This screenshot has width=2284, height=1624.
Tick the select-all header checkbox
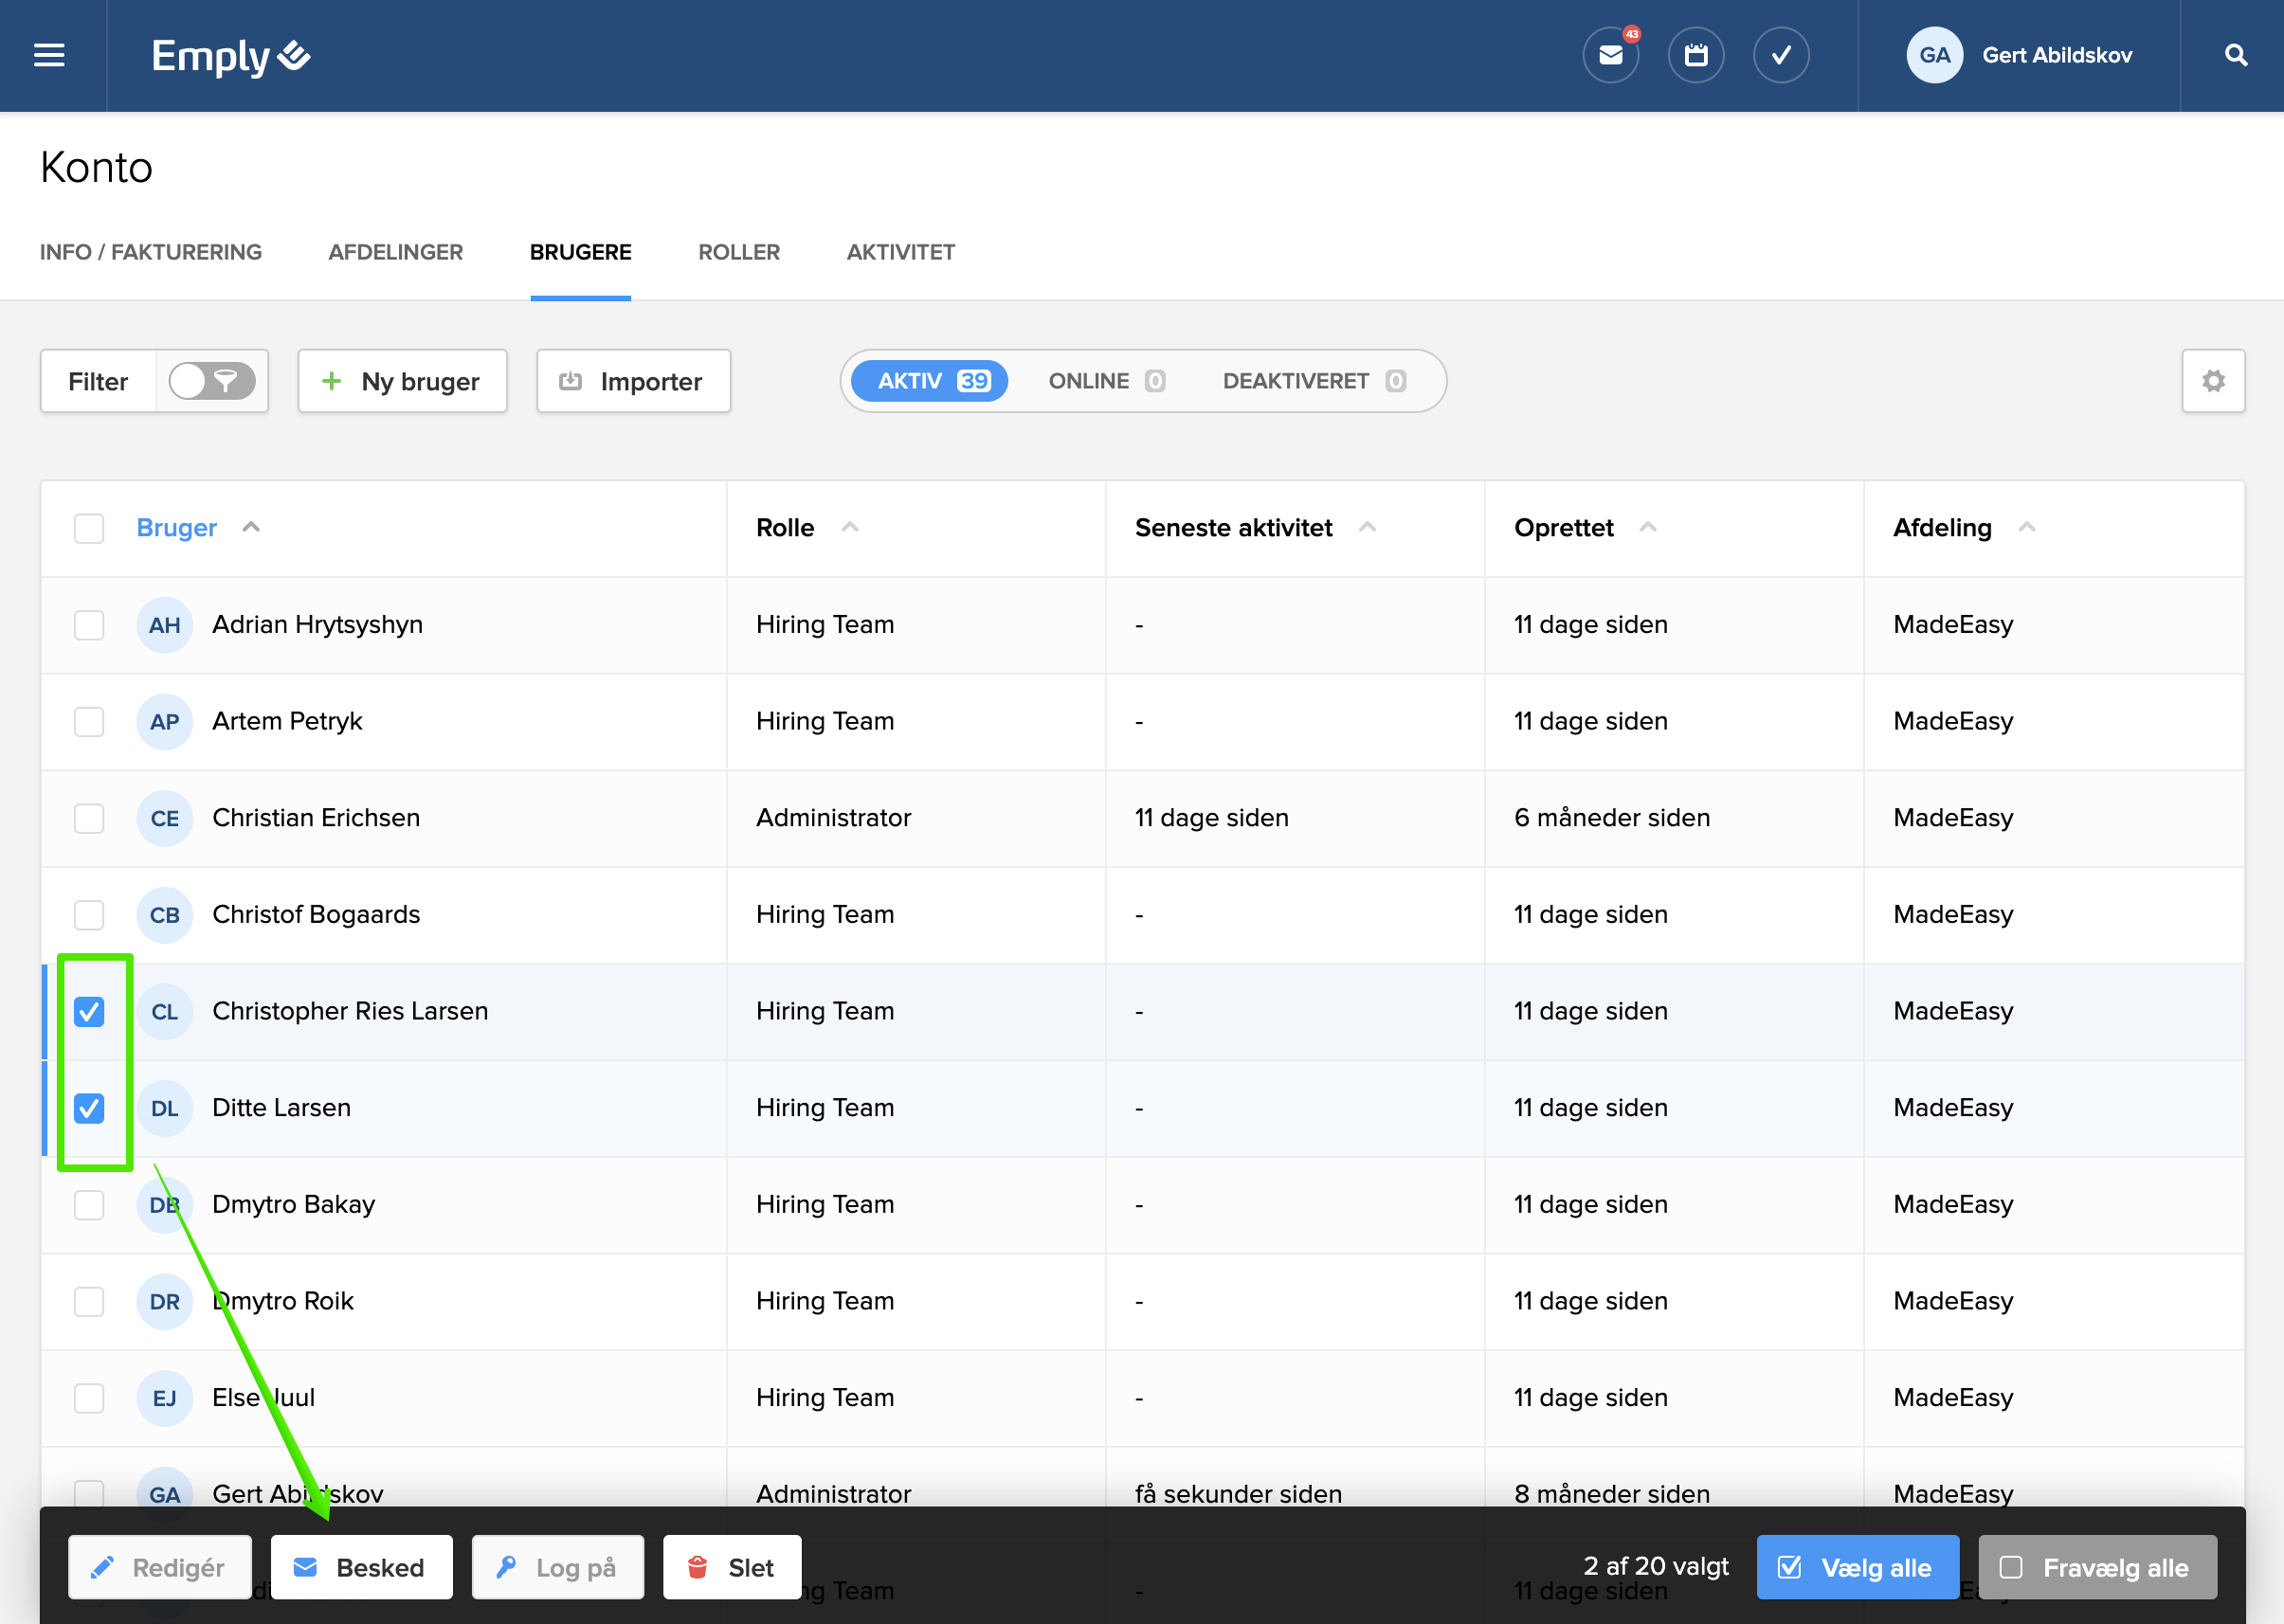pyautogui.click(x=89, y=528)
